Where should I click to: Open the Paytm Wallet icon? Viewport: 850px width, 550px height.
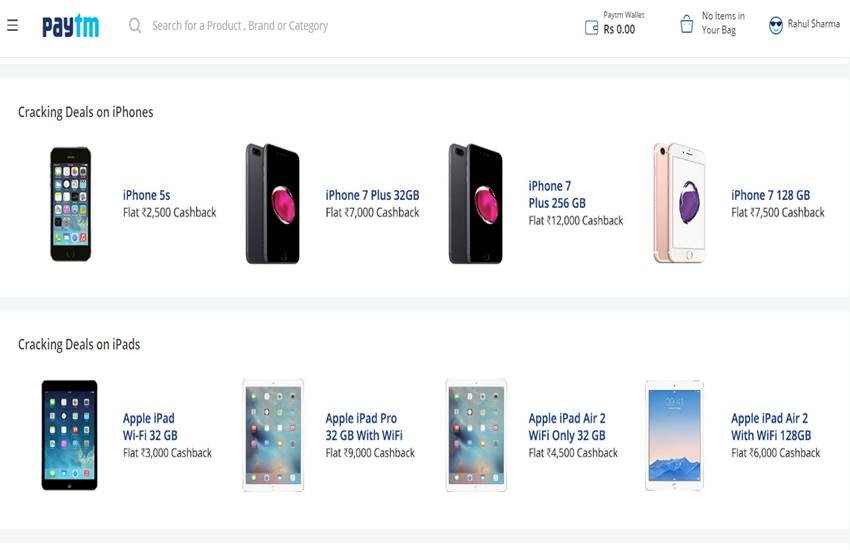(591, 28)
